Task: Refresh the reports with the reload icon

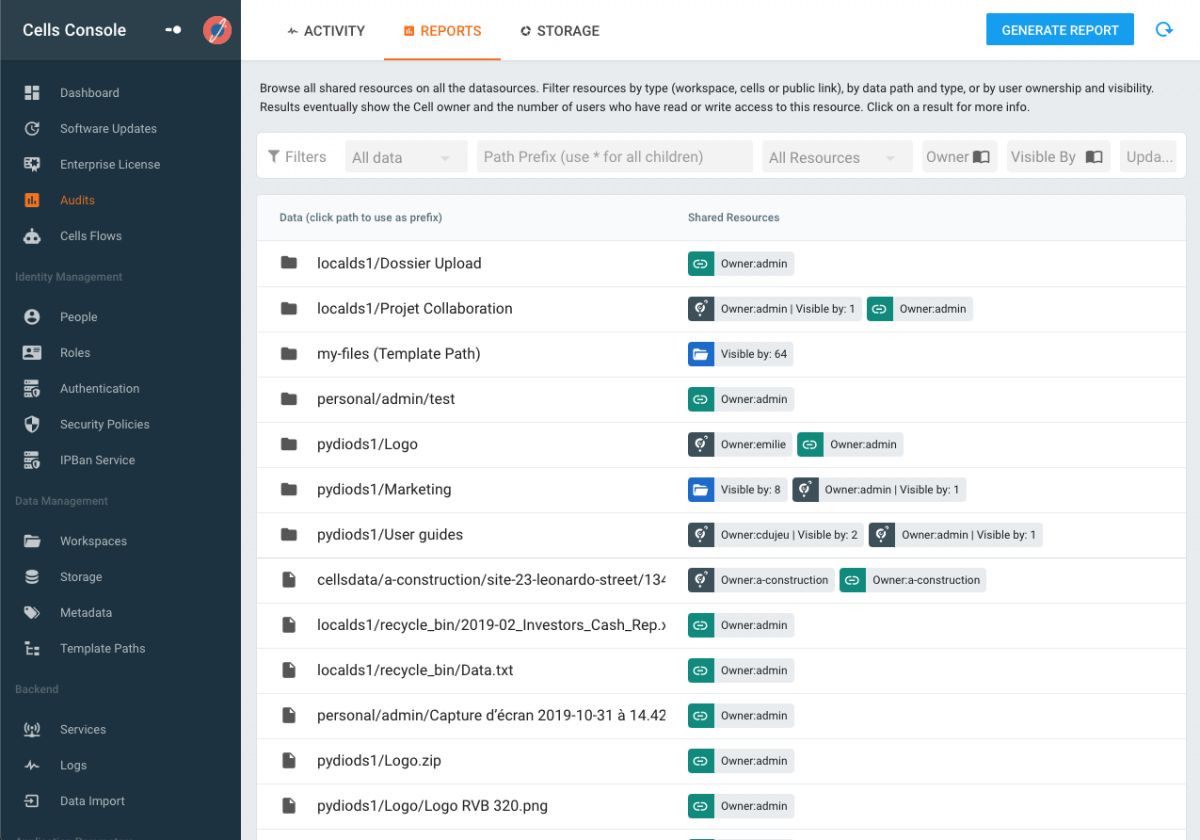Action: (x=1164, y=29)
